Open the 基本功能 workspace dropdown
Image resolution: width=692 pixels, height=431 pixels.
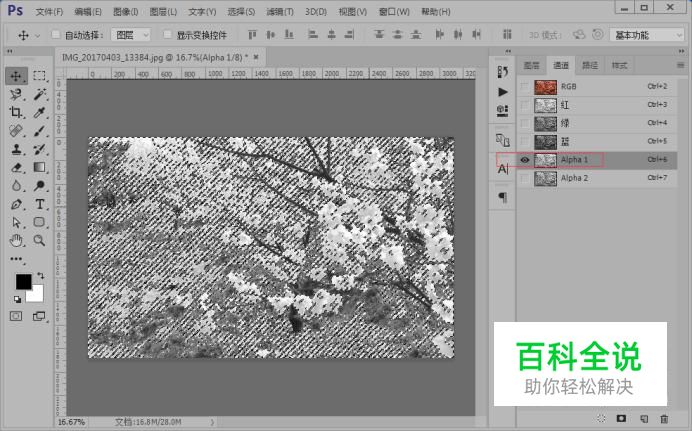[647, 35]
